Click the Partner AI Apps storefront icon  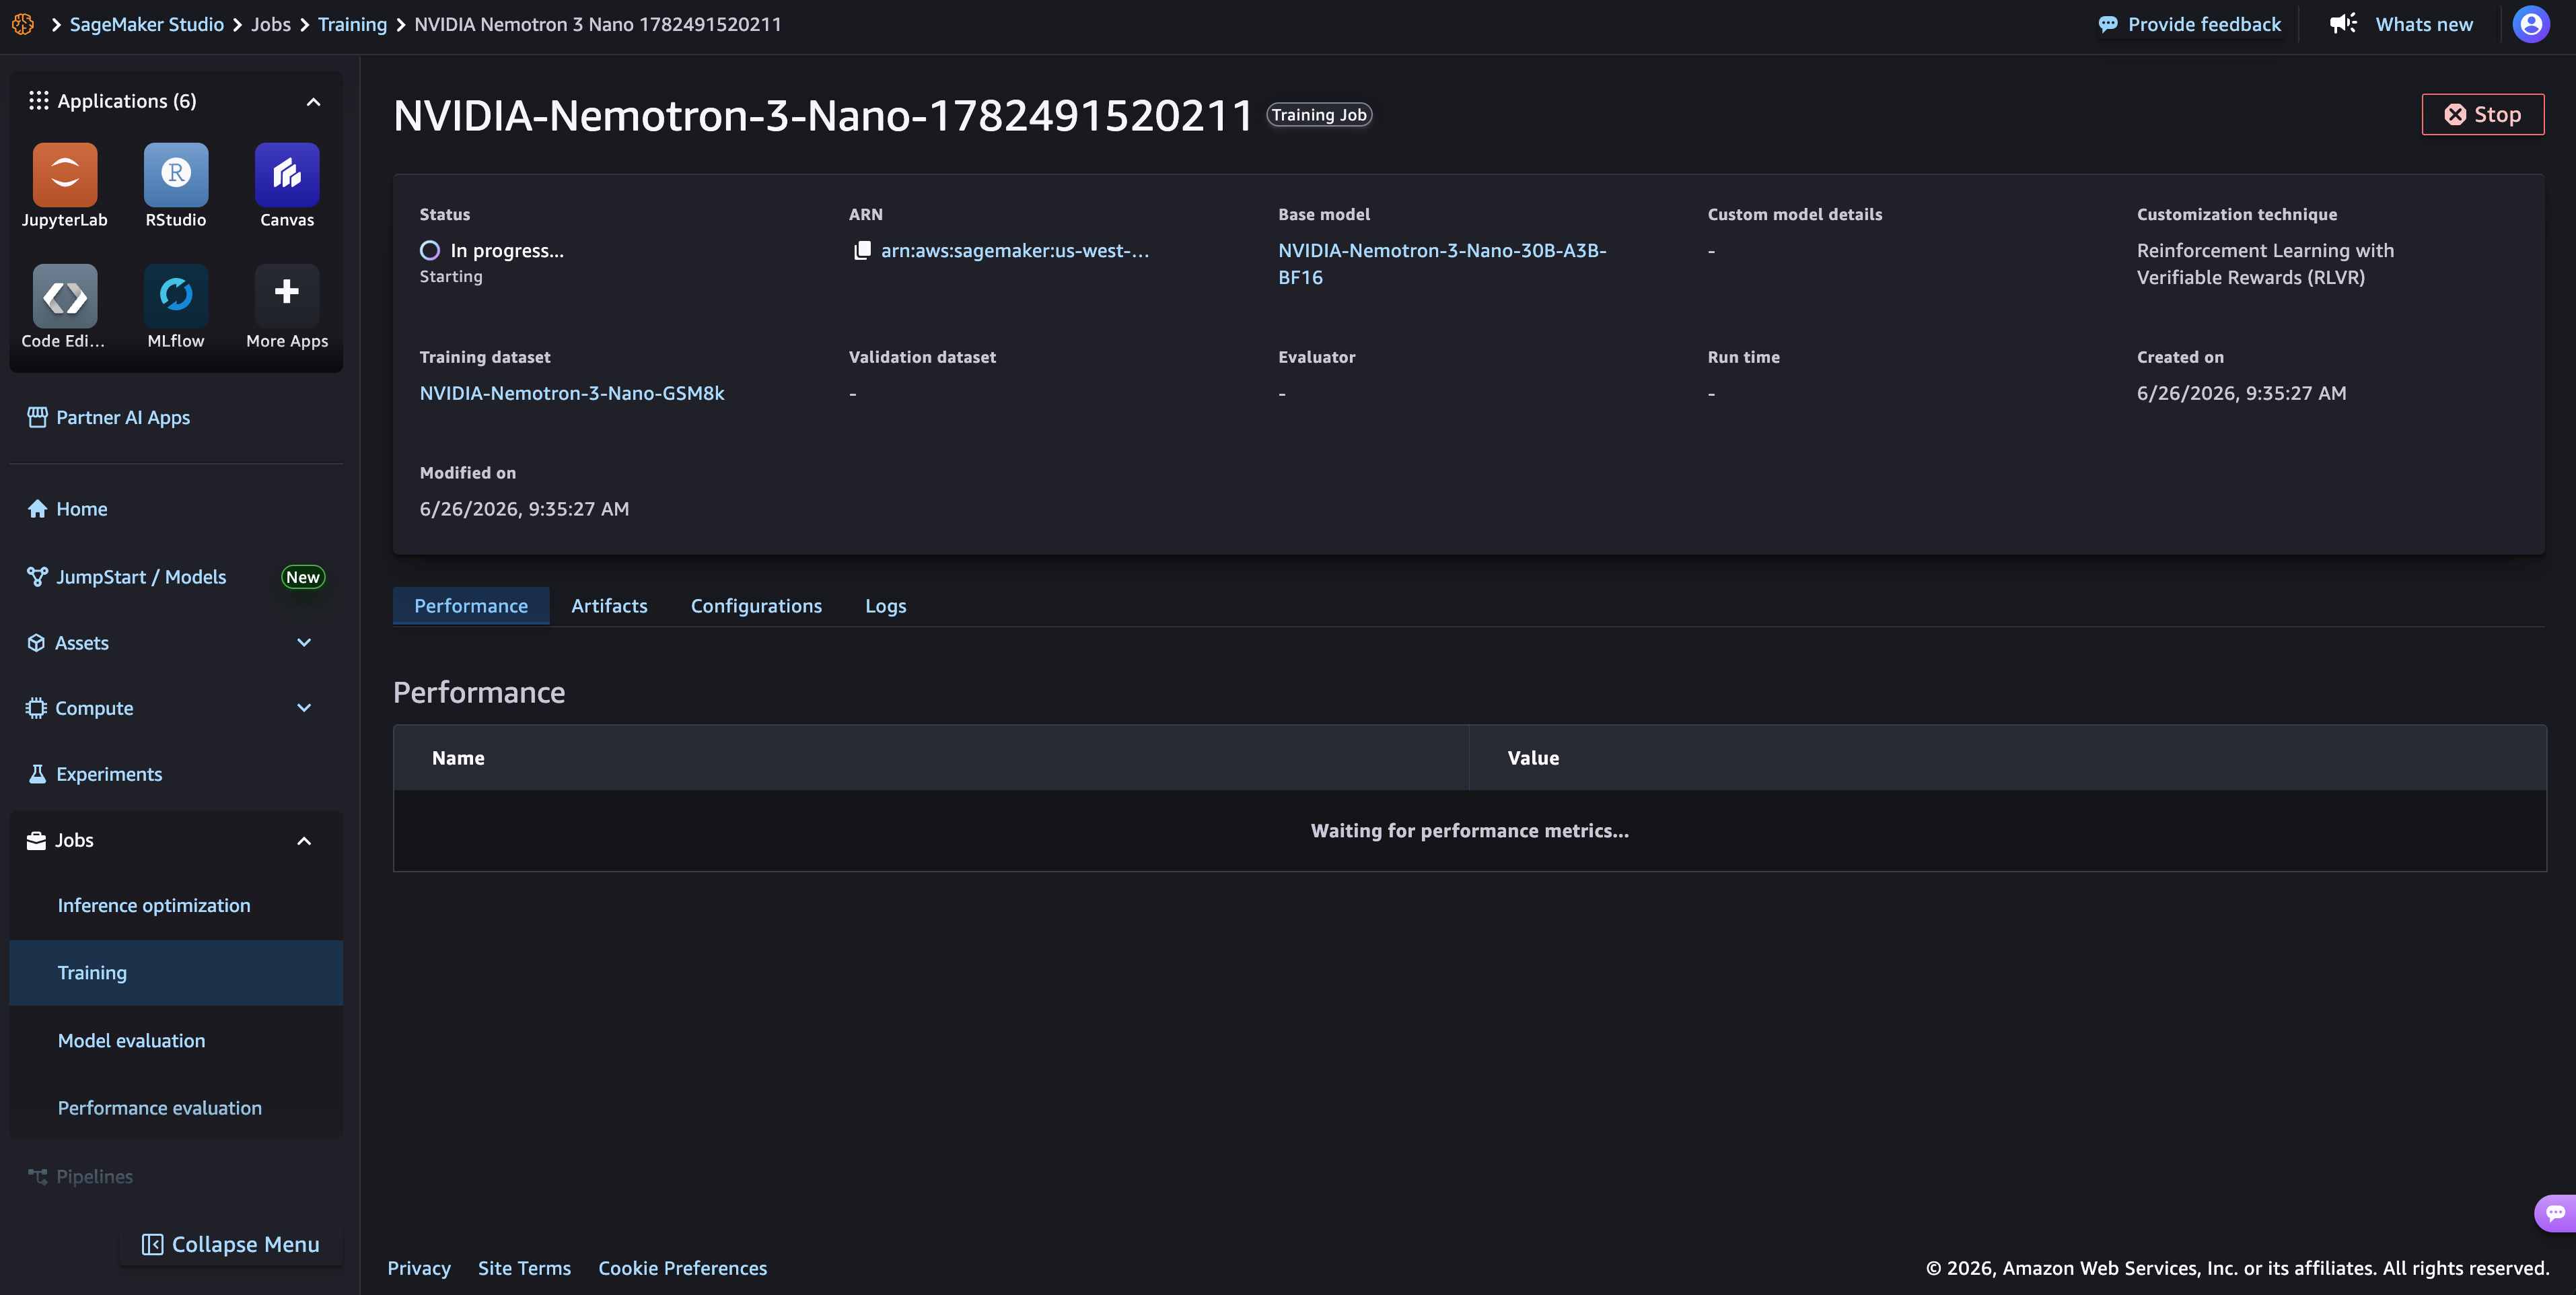pos(37,417)
